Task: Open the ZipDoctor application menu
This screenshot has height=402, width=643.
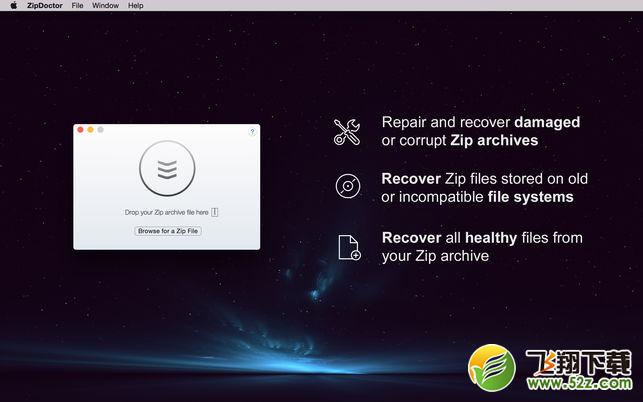Action: pyautogui.click(x=45, y=5)
